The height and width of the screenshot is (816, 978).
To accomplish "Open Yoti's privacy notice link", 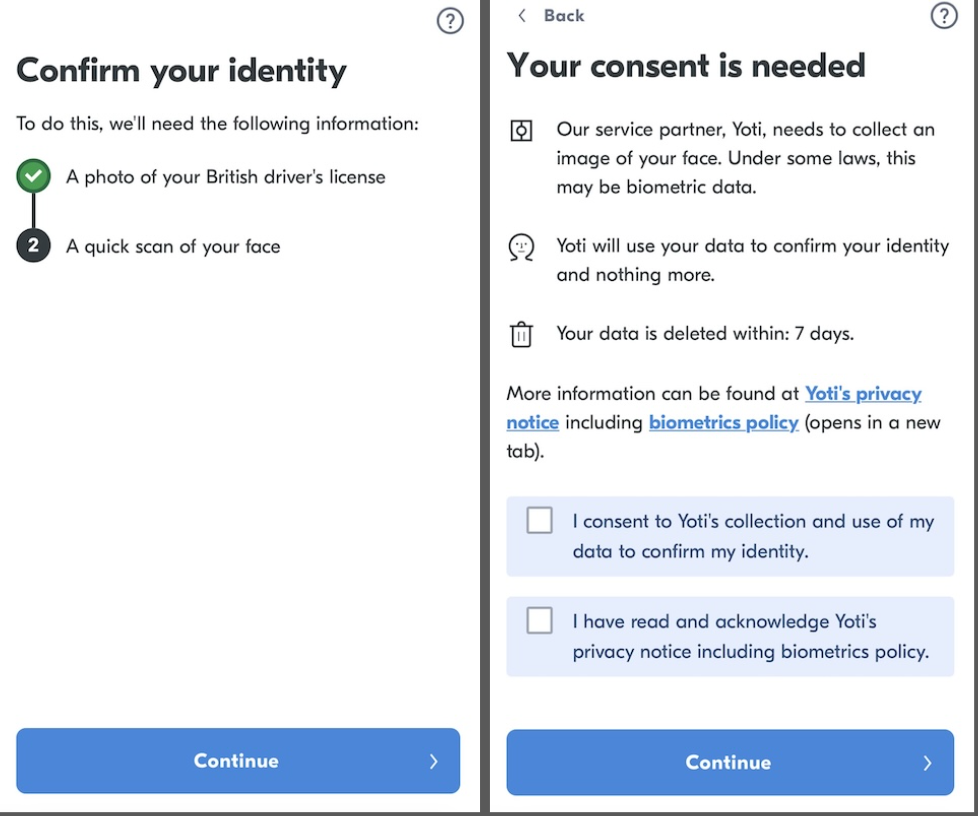I will (x=714, y=408).
